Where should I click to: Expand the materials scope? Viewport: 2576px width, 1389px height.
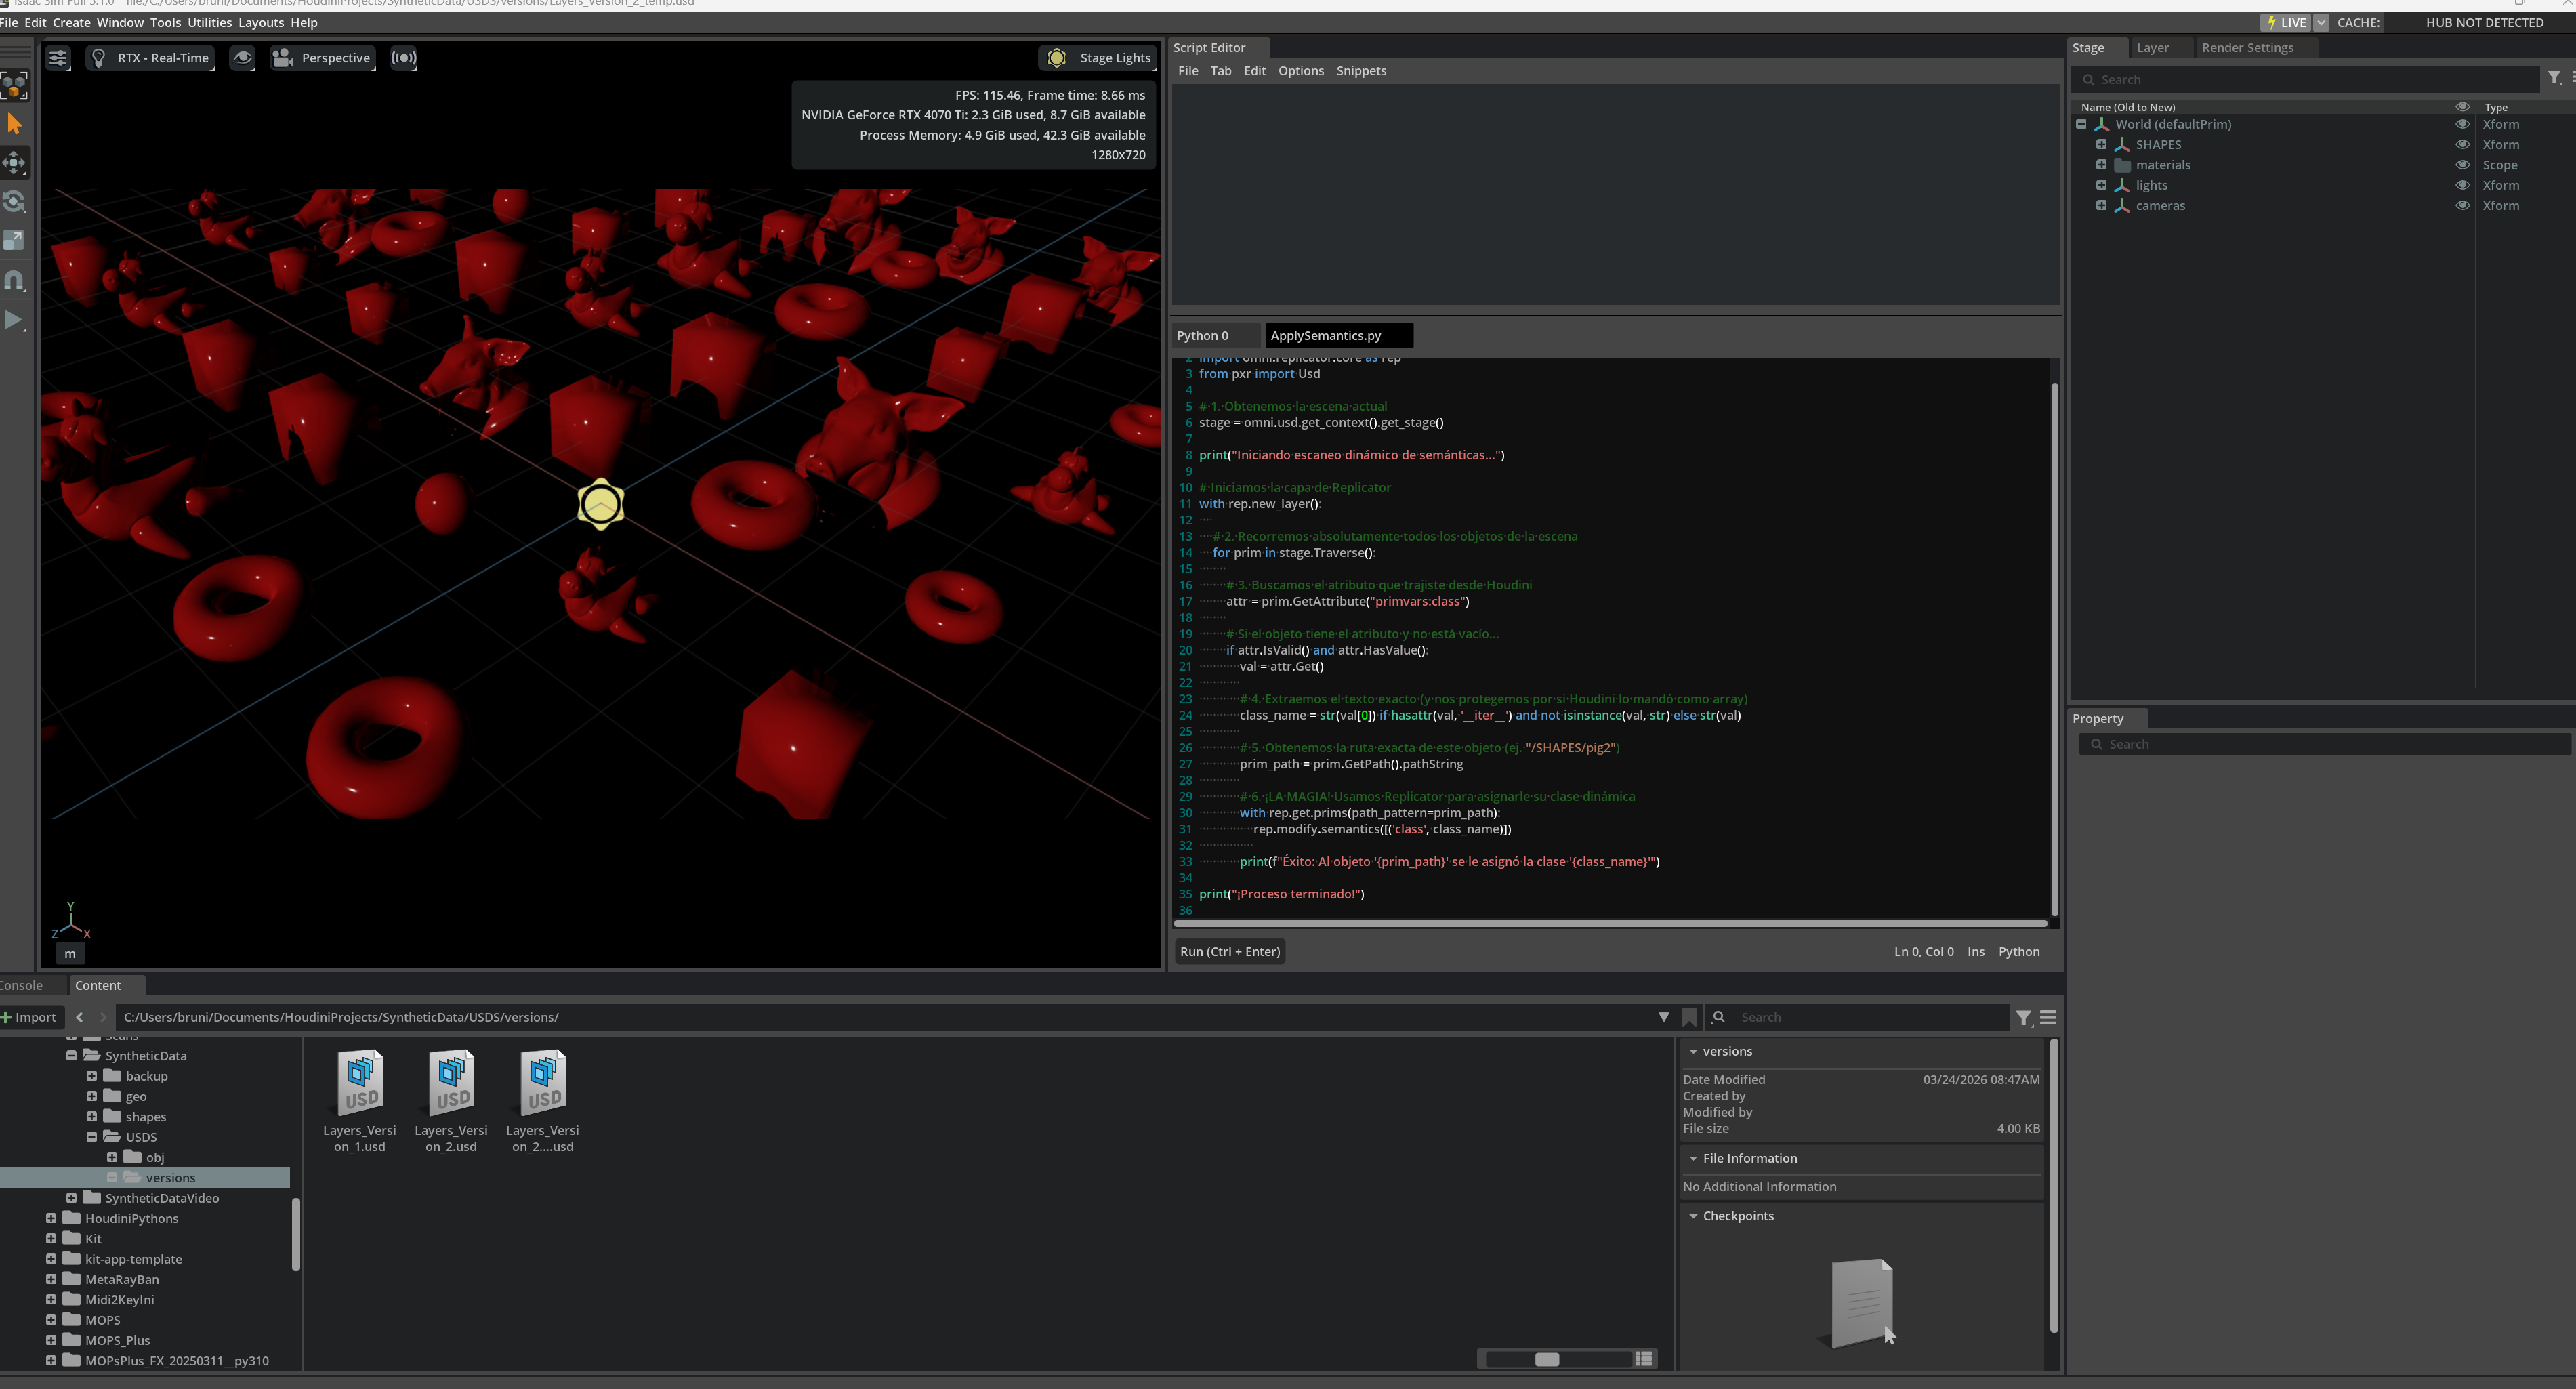(x=2101, y=165)
